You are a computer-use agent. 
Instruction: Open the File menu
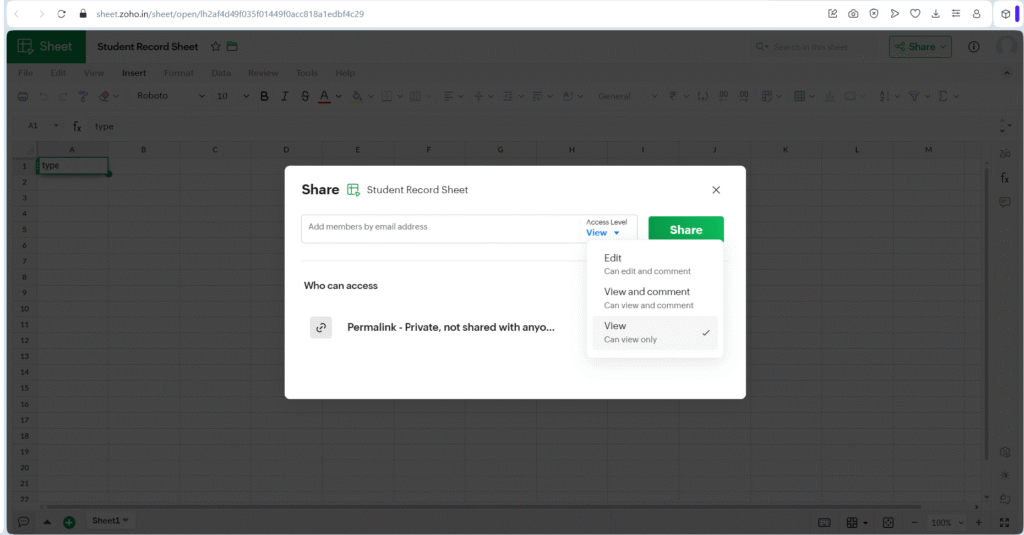pos(25,73)
